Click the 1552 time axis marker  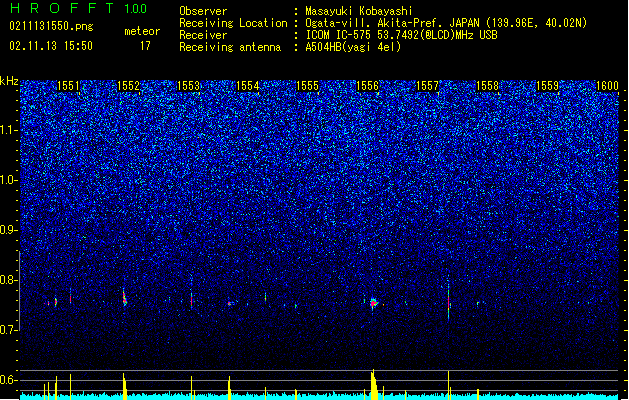(x=128, y=86)
